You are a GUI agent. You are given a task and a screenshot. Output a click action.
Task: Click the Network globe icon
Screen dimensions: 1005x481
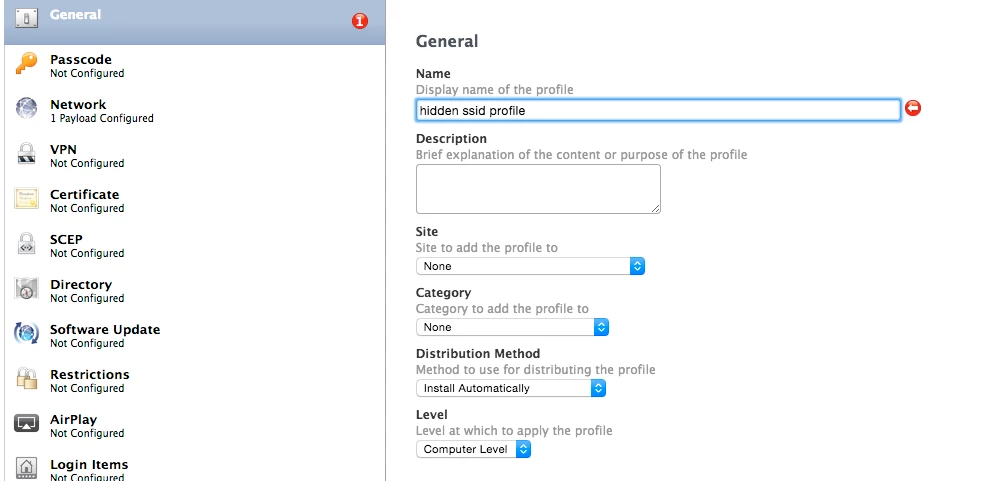tap(27, 109)
